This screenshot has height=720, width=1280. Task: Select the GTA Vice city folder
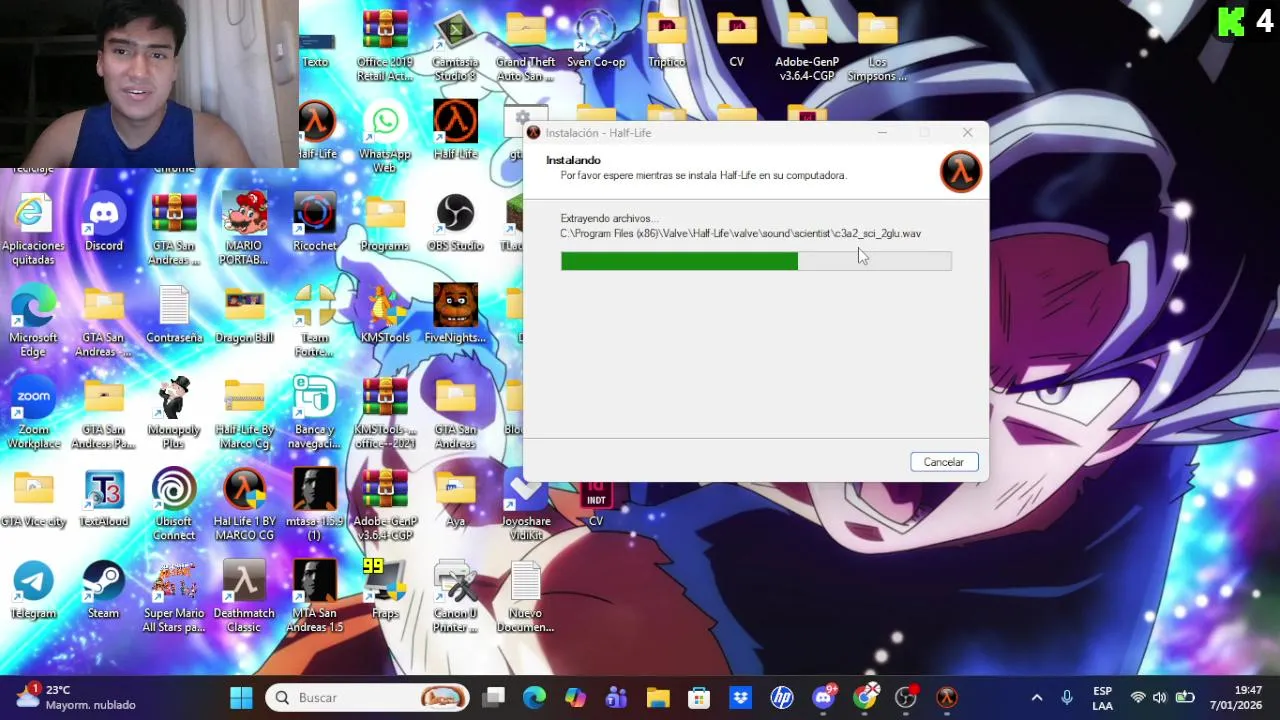pos(33,500)
